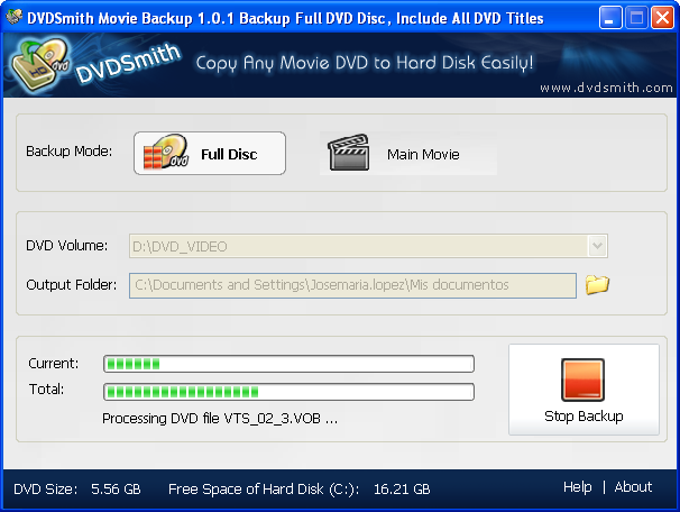Click the 'Copy Any Movie DVD to Hard Disk Easily!' slogan

coord(364,63)
